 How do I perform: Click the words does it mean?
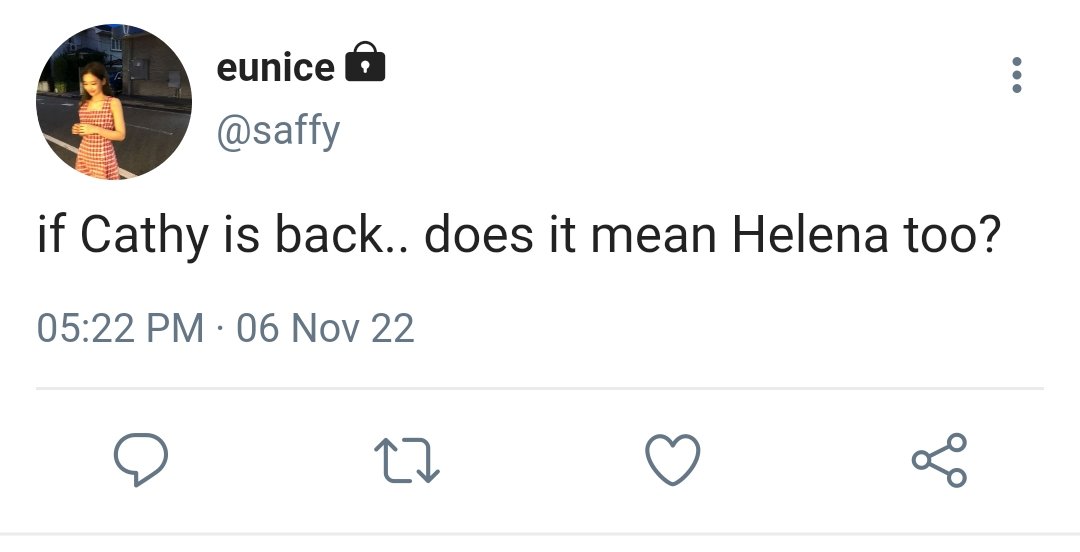coord(570,235)
